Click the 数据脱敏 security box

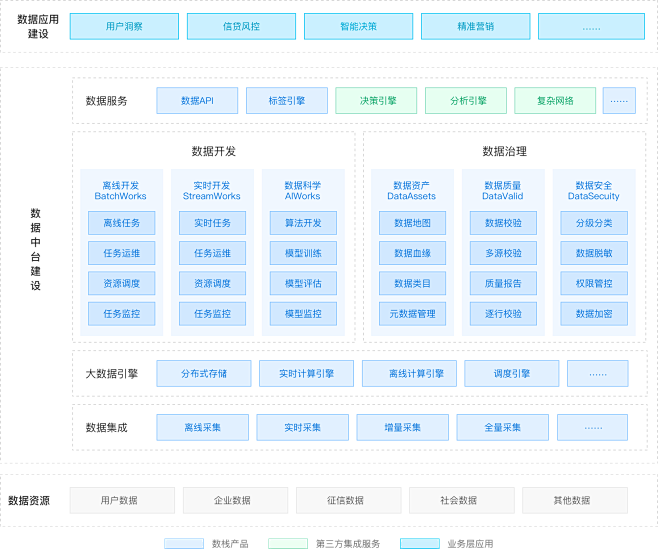tap(594, 253)
